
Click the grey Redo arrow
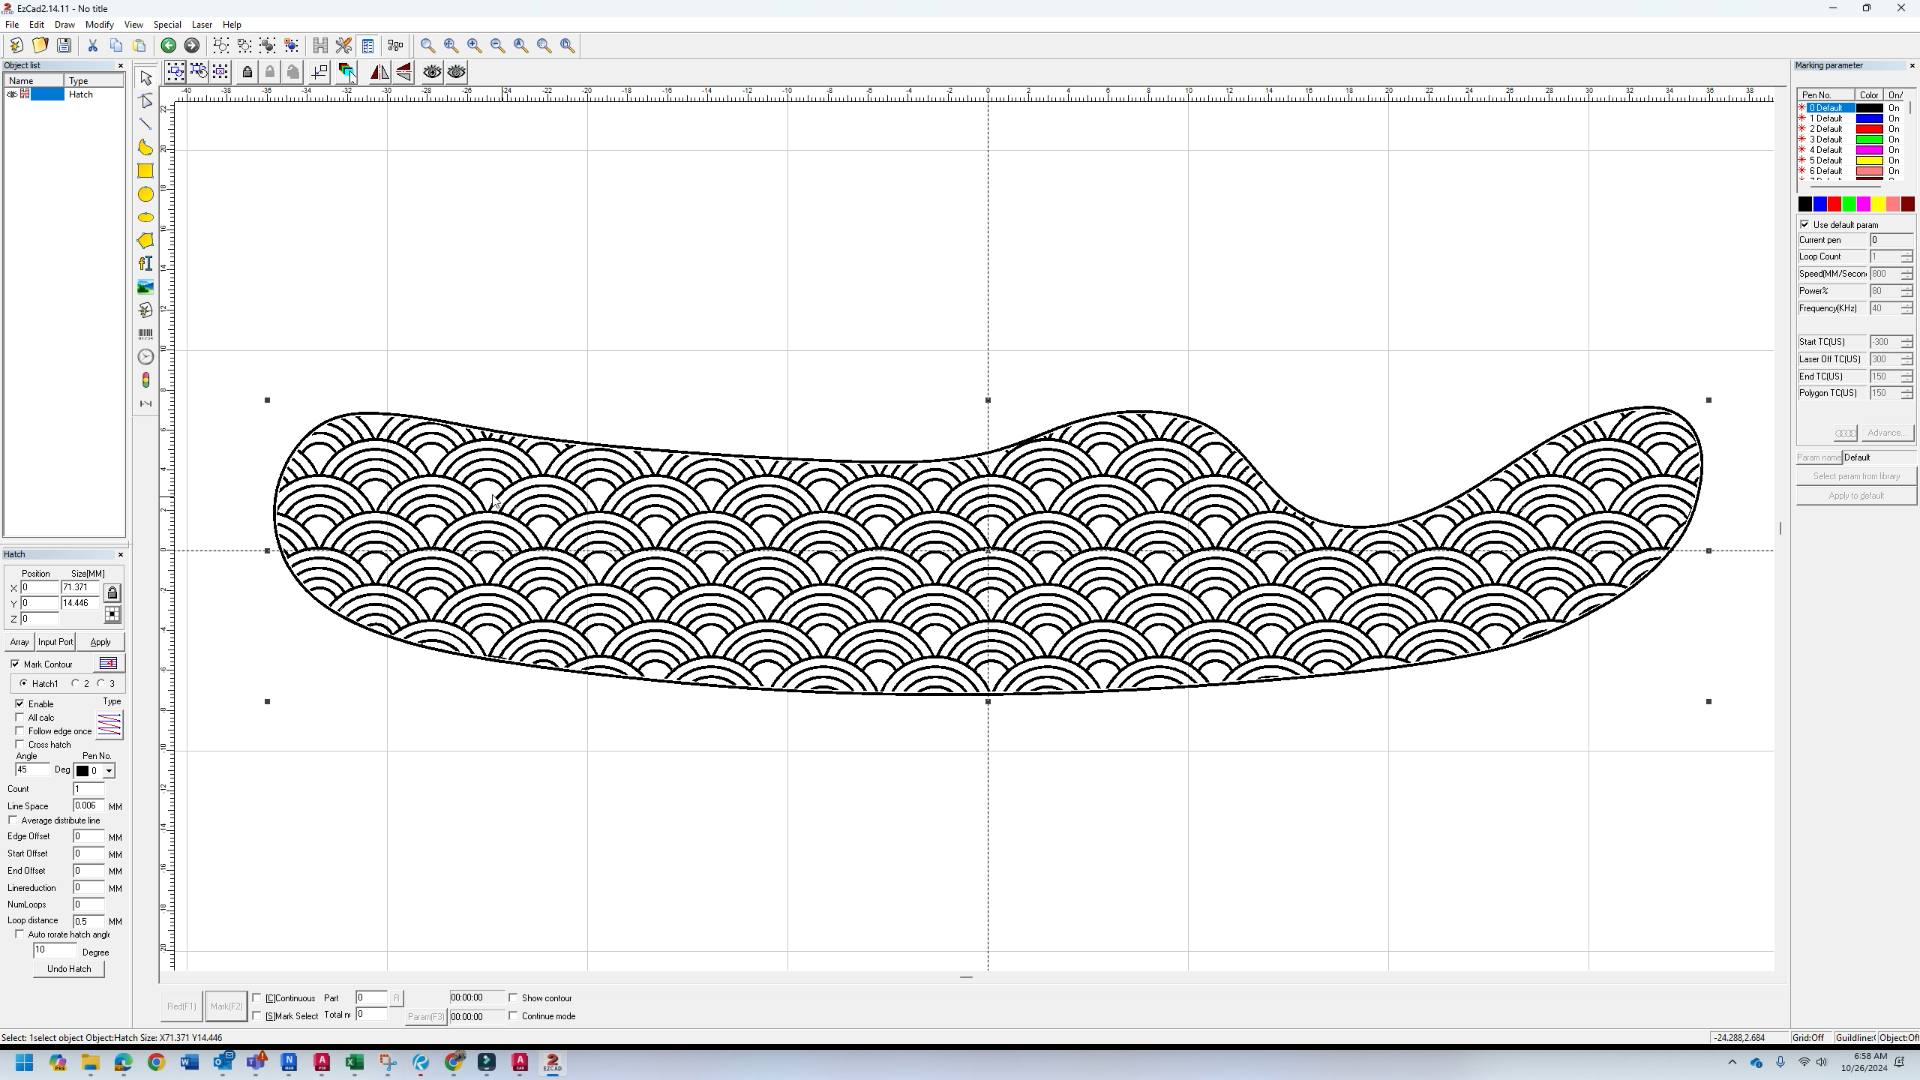coord(192,45)
